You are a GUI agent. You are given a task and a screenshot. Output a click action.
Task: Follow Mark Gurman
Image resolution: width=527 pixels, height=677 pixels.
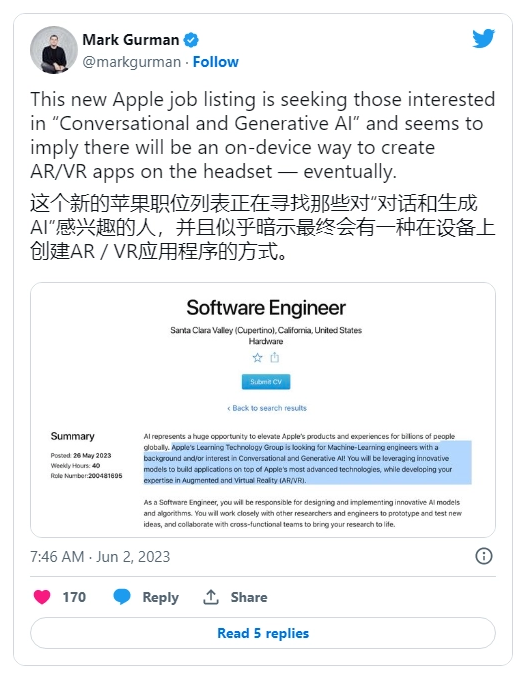coord(215,62)
